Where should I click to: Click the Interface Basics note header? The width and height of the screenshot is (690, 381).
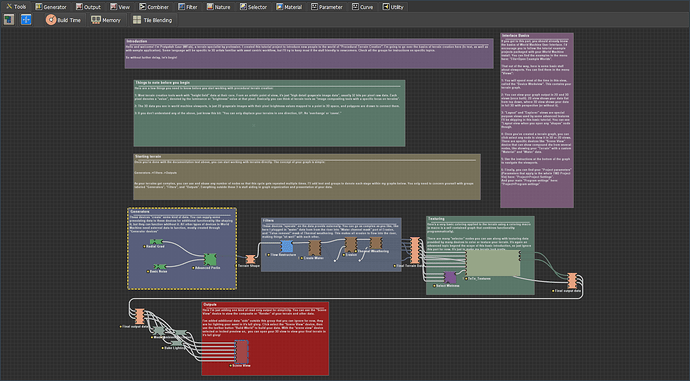click(515, 35)
